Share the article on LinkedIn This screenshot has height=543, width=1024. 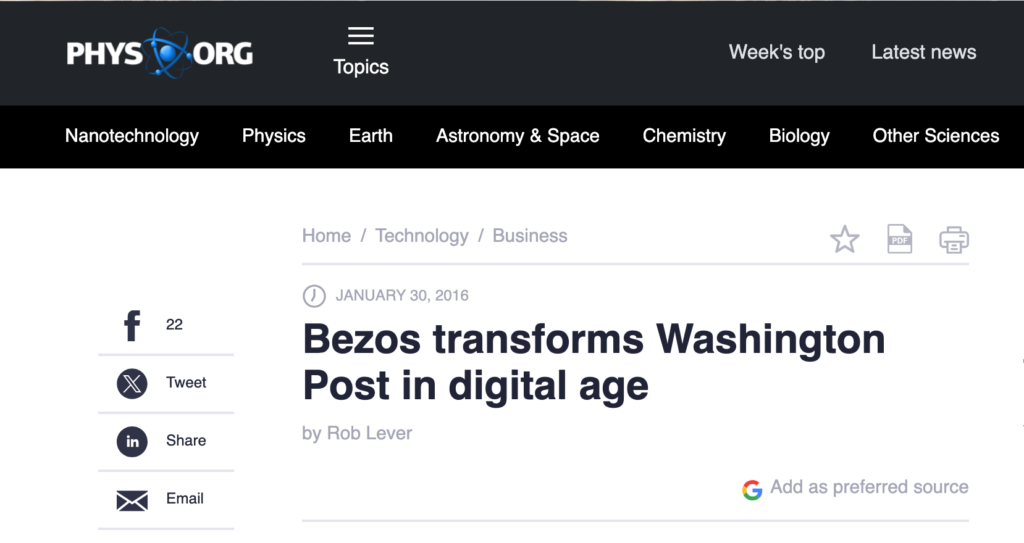132,441
